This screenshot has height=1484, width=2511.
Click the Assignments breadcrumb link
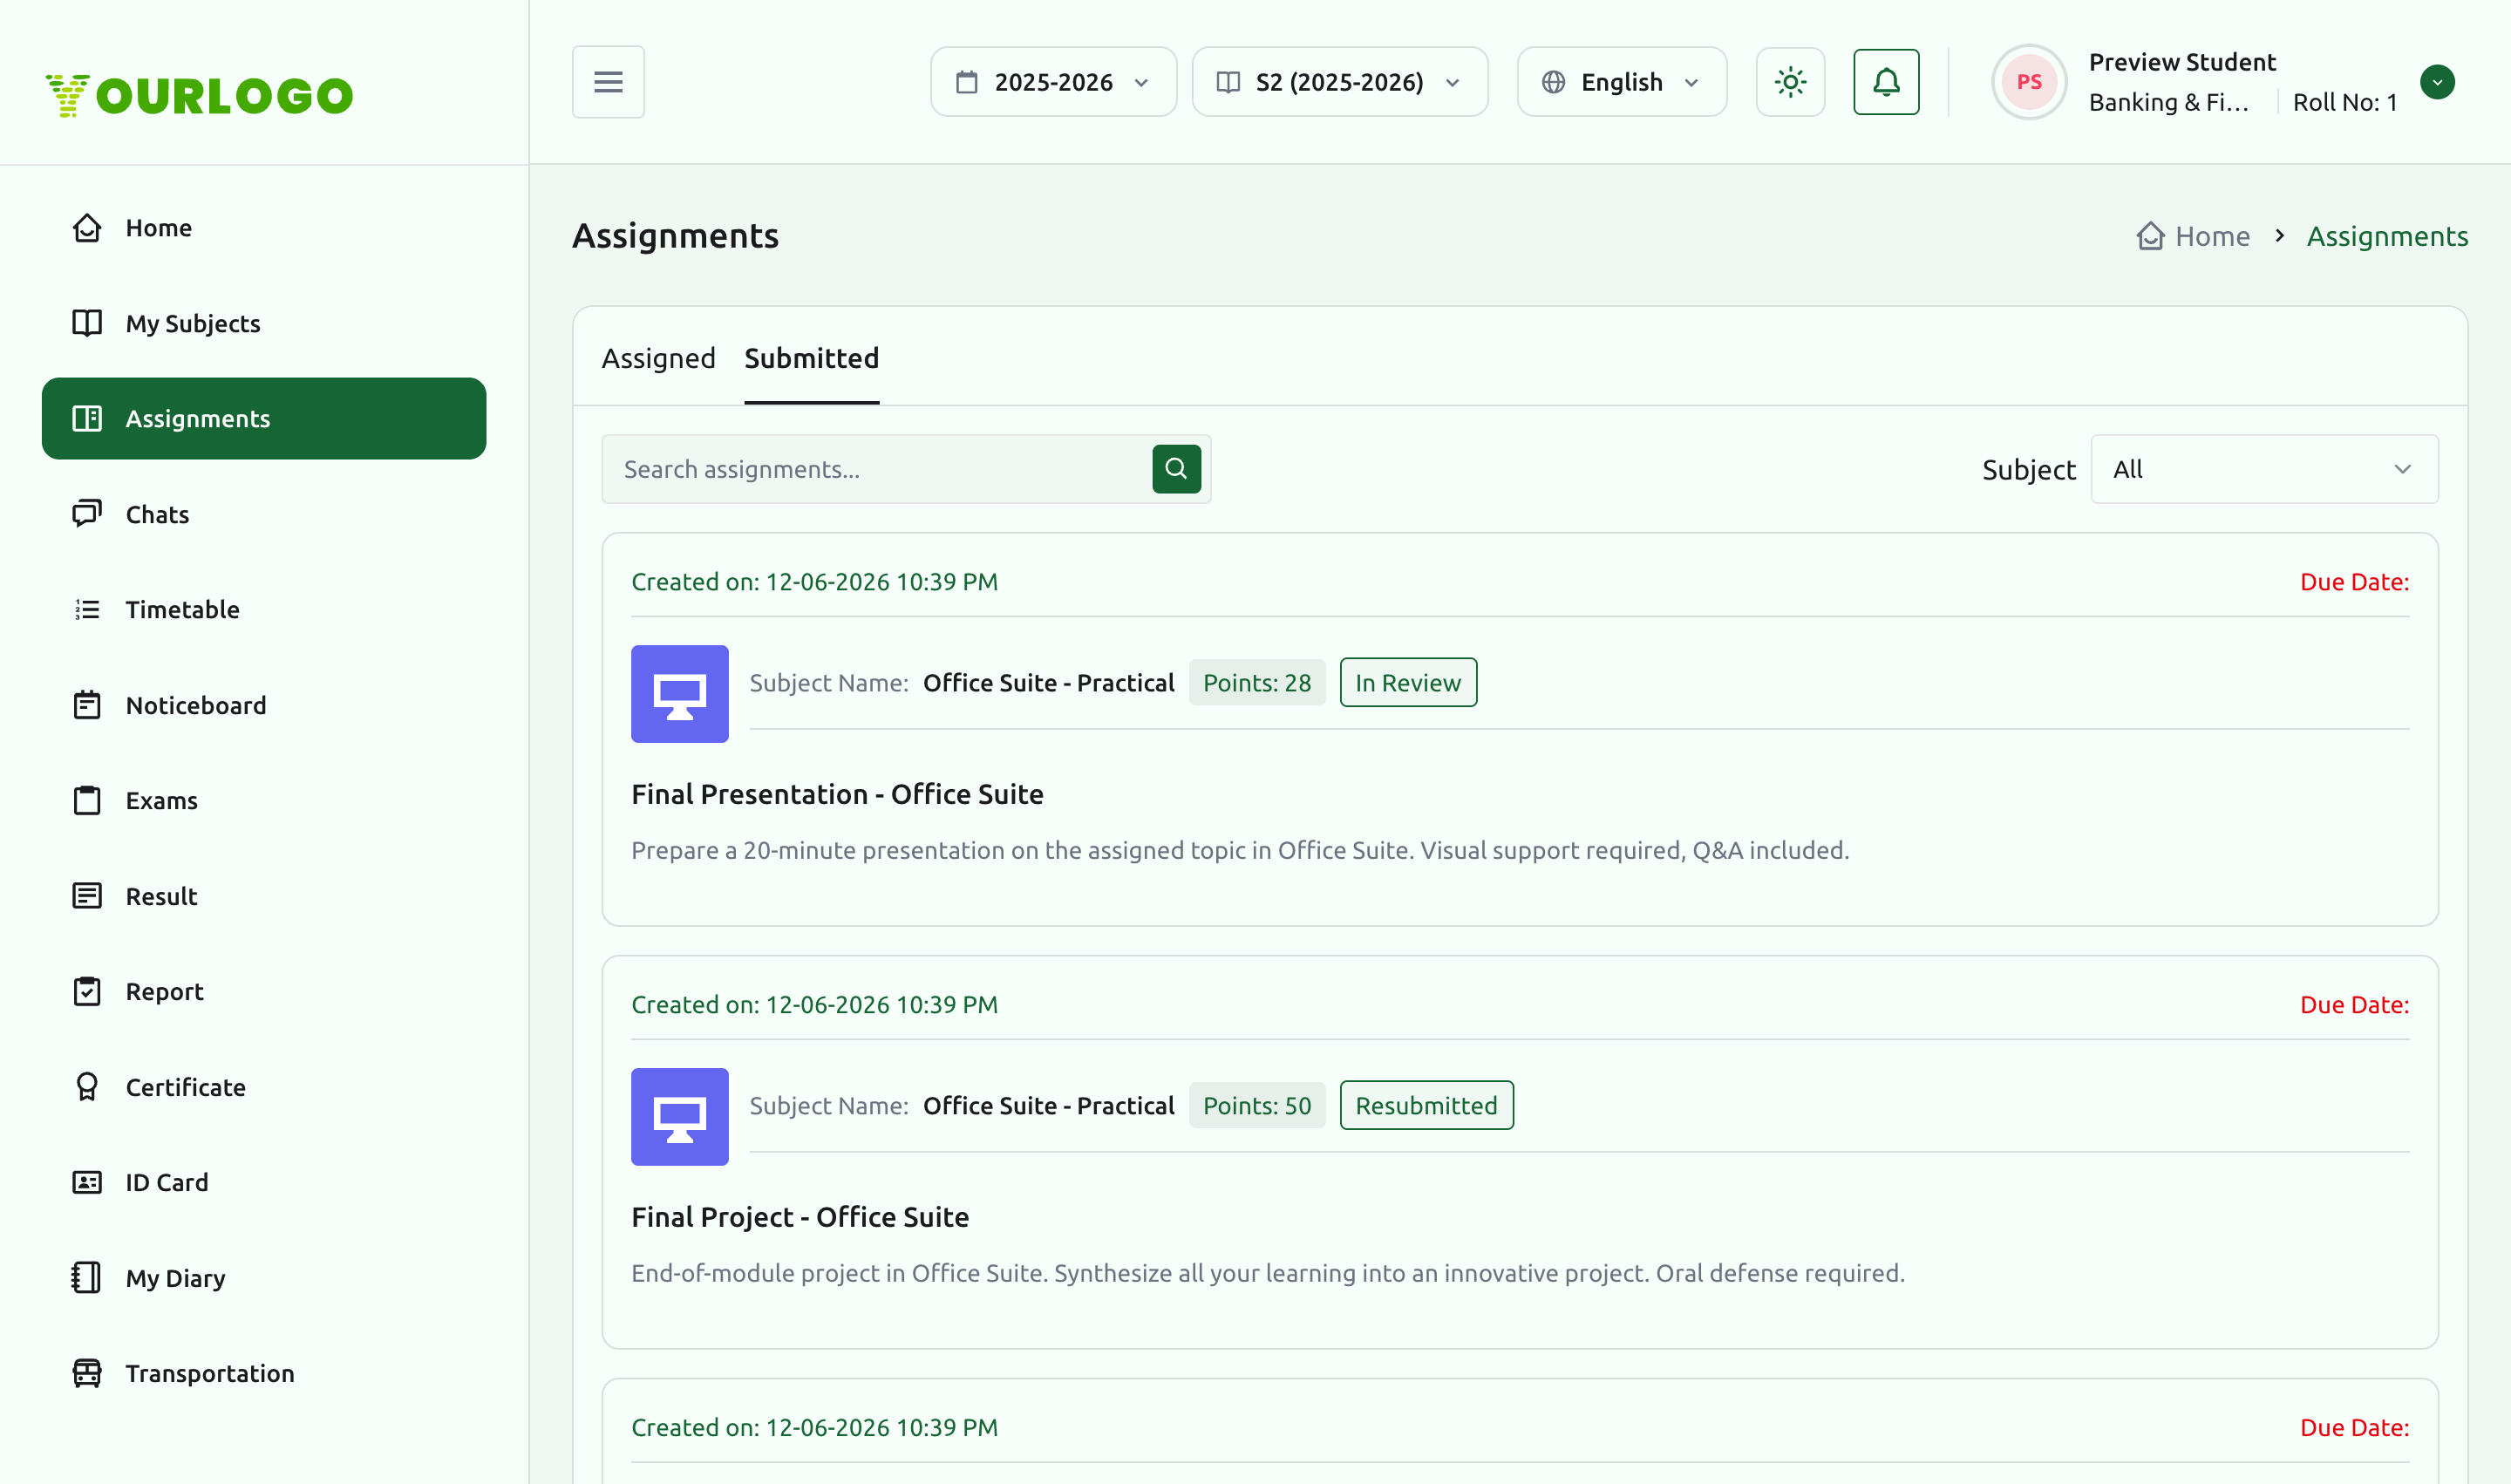(2387, 236)
